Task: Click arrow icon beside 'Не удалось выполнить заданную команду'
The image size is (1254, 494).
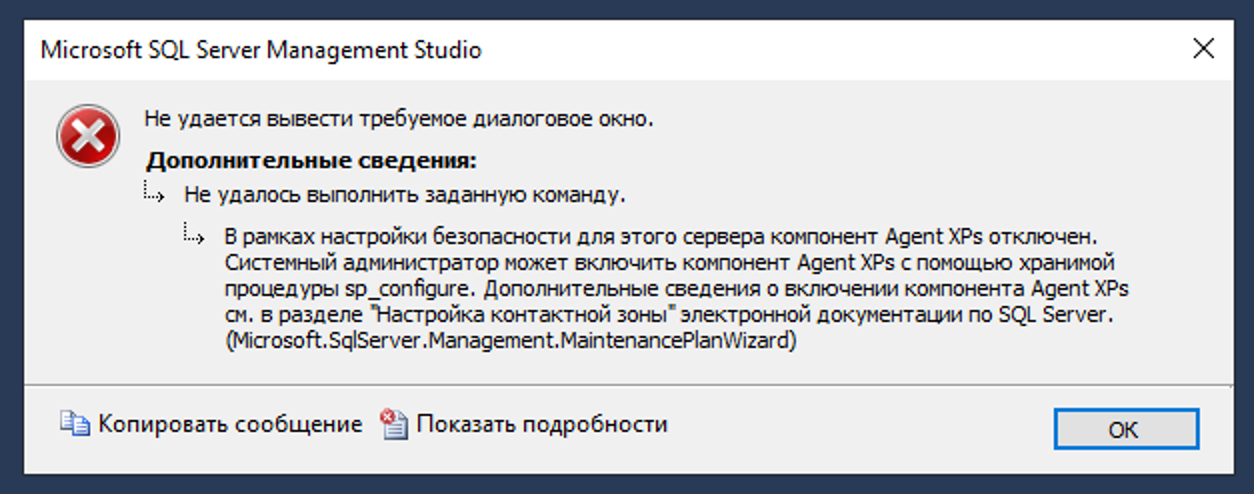Action: [154, 193]
